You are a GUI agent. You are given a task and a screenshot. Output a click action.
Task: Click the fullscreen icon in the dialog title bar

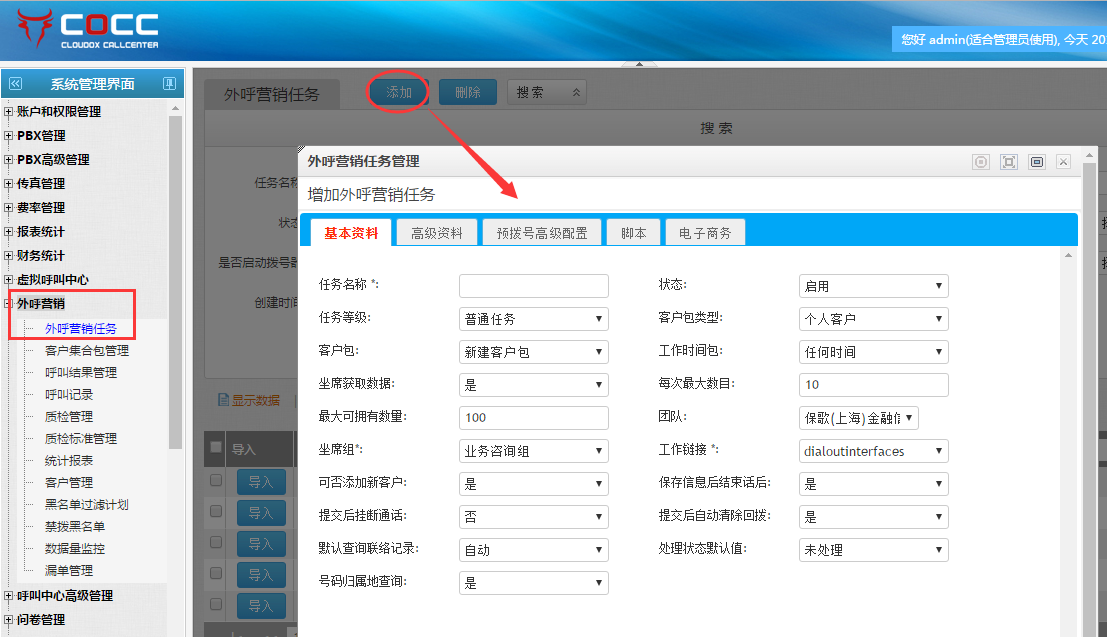tap(1009, 162)
